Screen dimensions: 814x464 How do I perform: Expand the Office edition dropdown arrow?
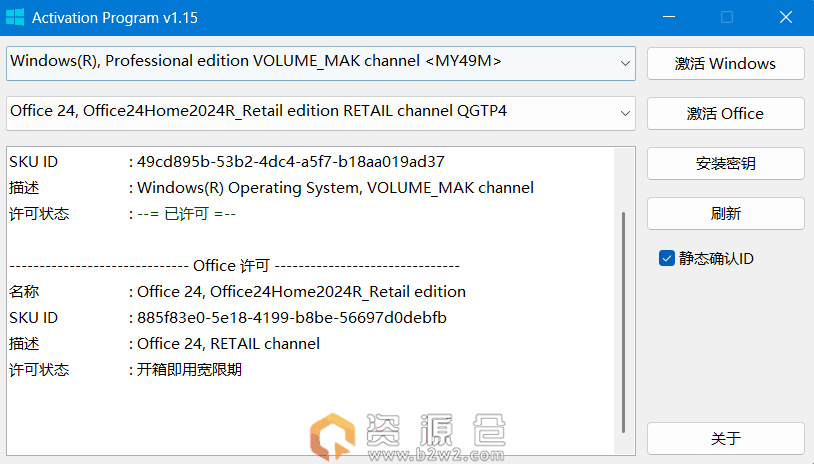coord(625,113)
